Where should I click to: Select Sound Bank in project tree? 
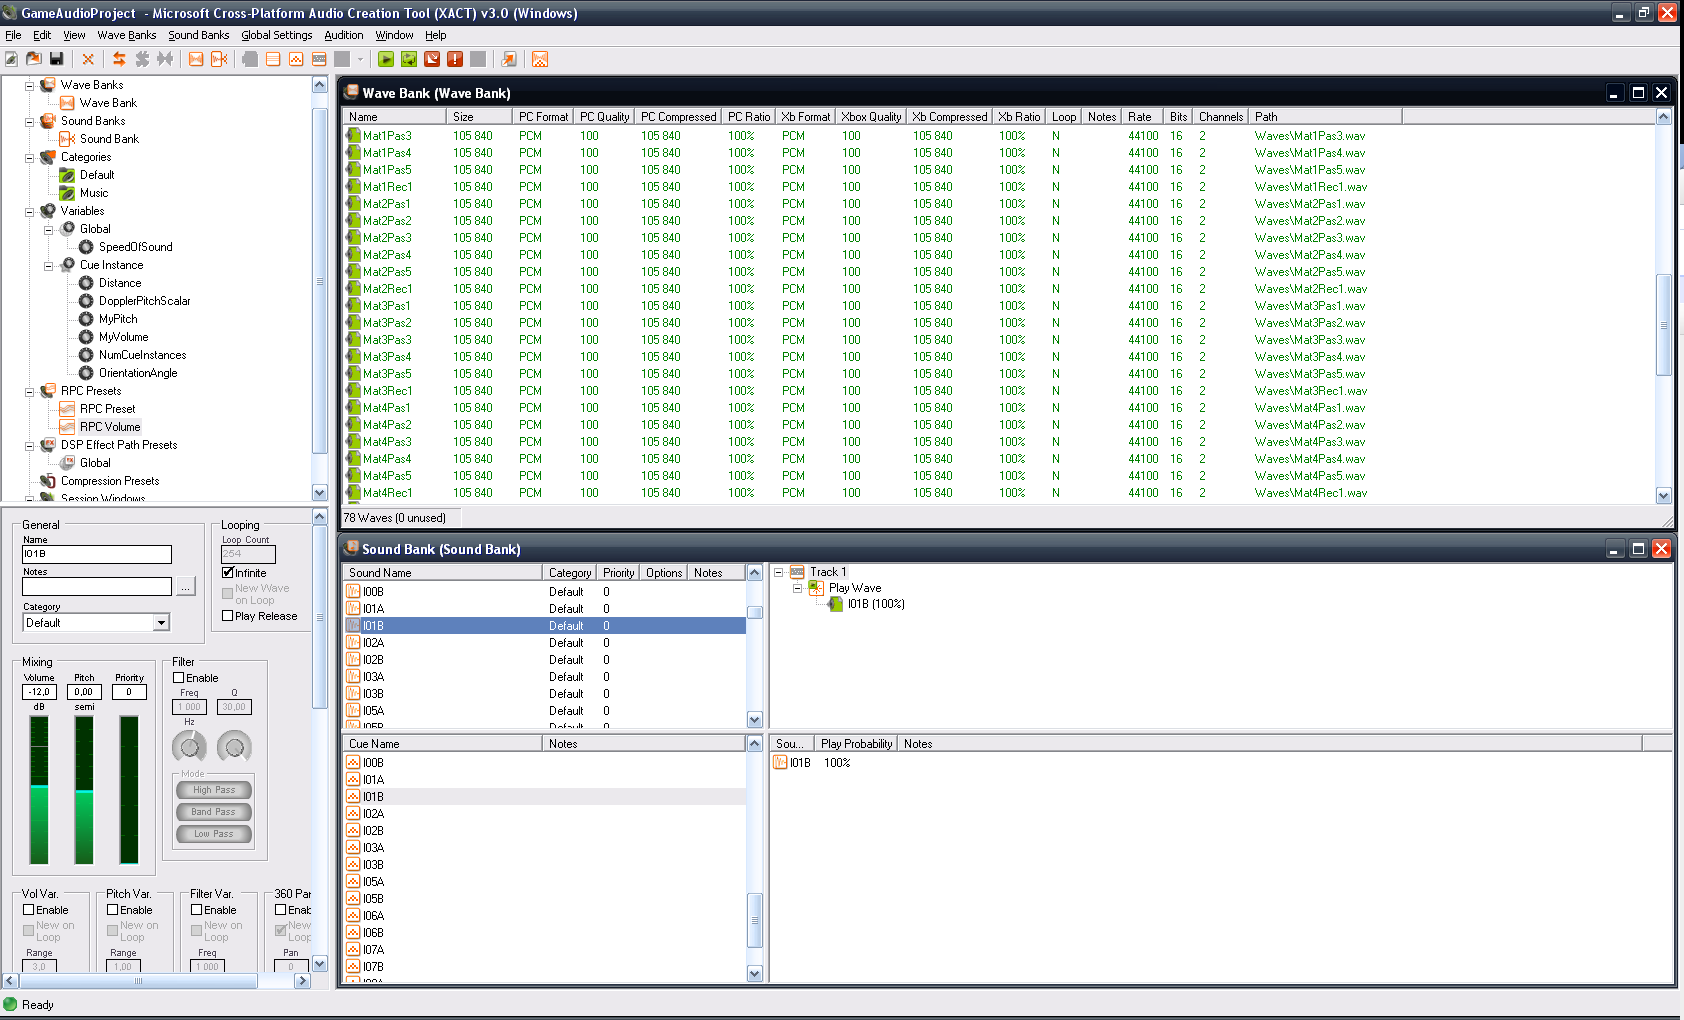point(109,139)
